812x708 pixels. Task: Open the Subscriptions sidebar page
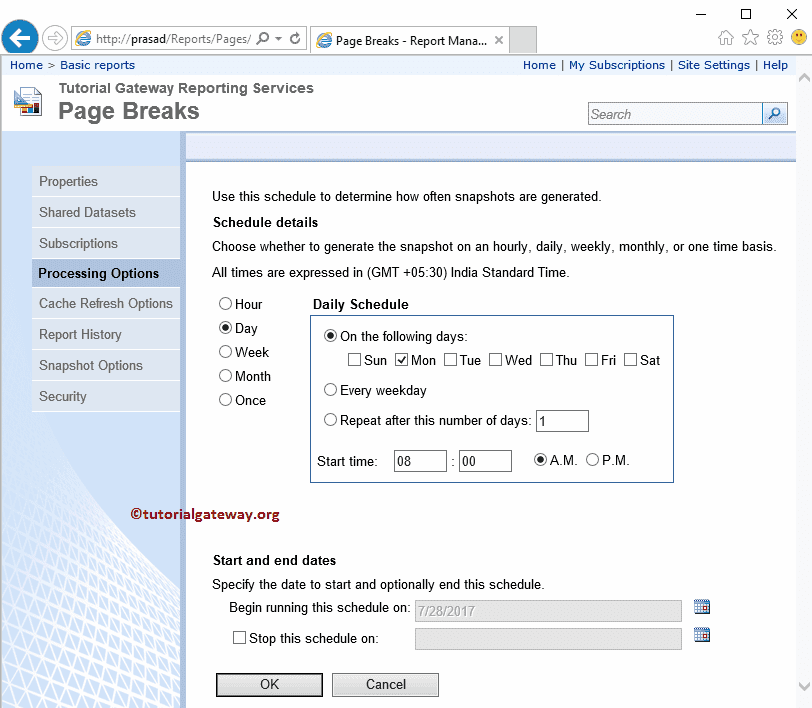pyautogui.click(x=106, y=243)
